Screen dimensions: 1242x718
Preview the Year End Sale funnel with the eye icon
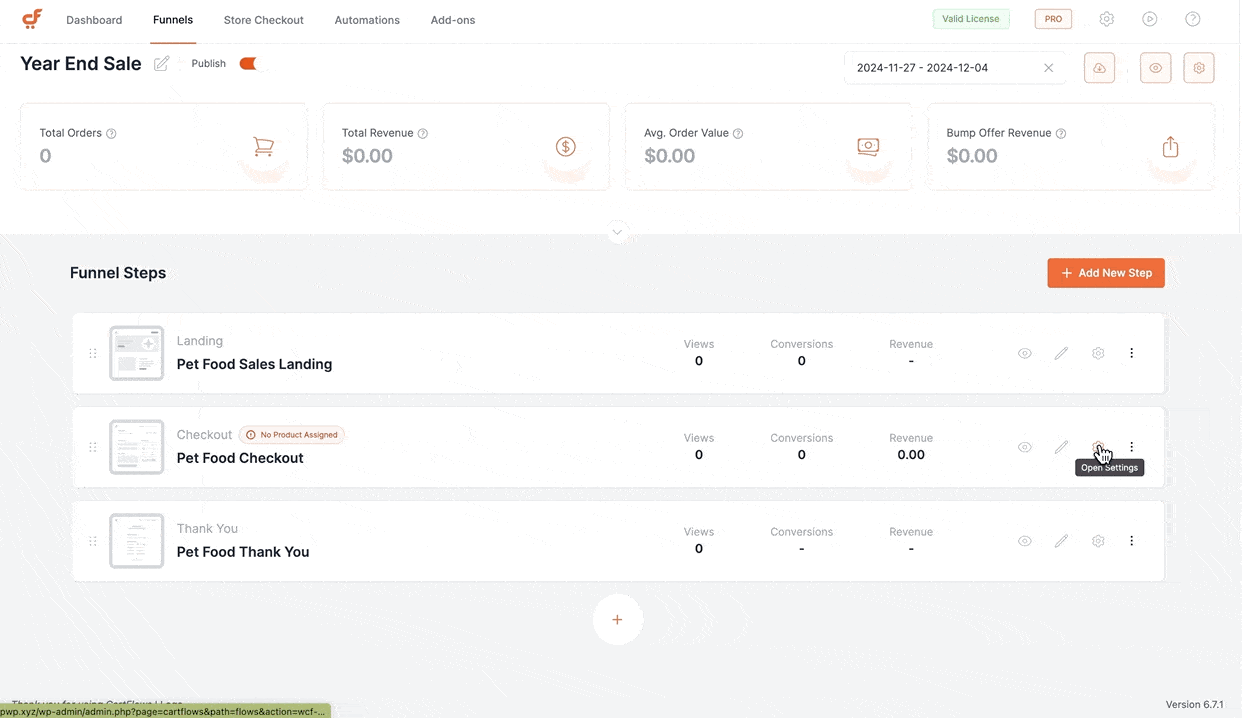tap(1155, 67)
